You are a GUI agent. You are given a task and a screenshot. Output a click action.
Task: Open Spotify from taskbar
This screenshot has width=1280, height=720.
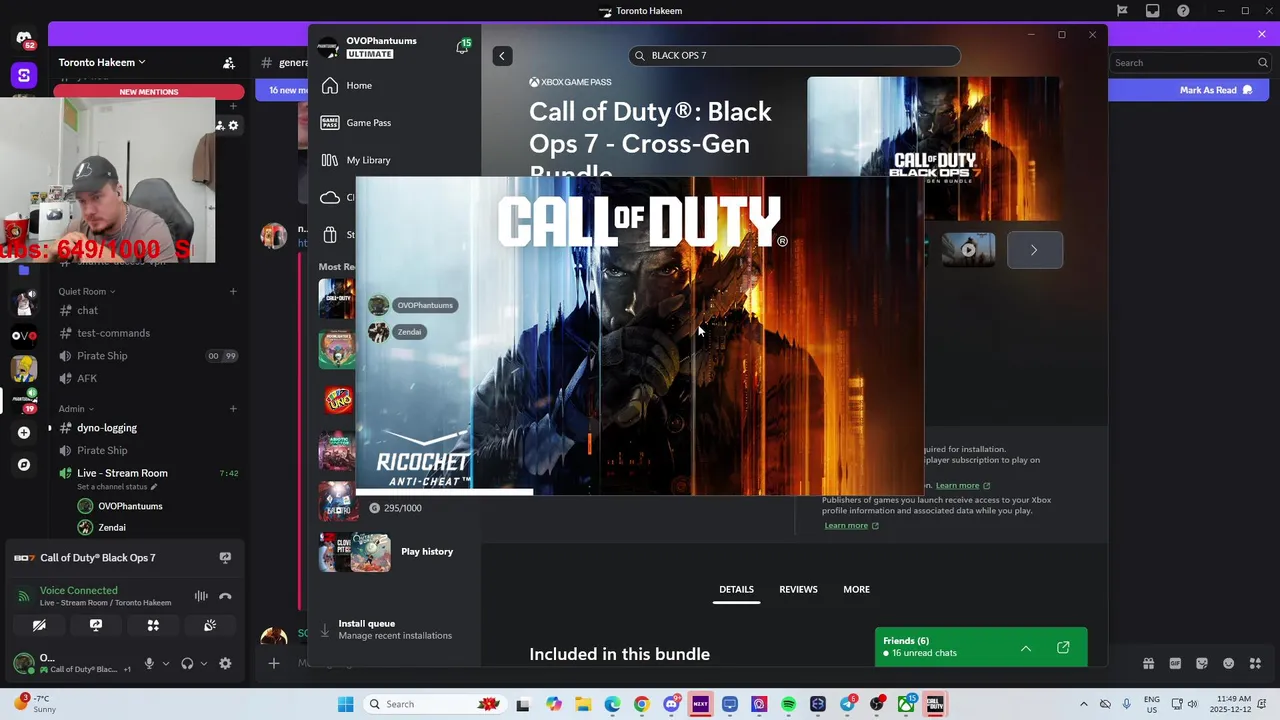pos(788,704)
